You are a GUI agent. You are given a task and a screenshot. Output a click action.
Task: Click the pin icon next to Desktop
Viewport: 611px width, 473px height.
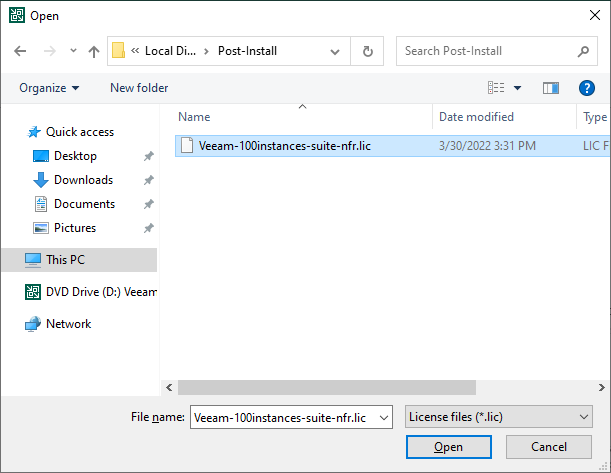(148, 156)
